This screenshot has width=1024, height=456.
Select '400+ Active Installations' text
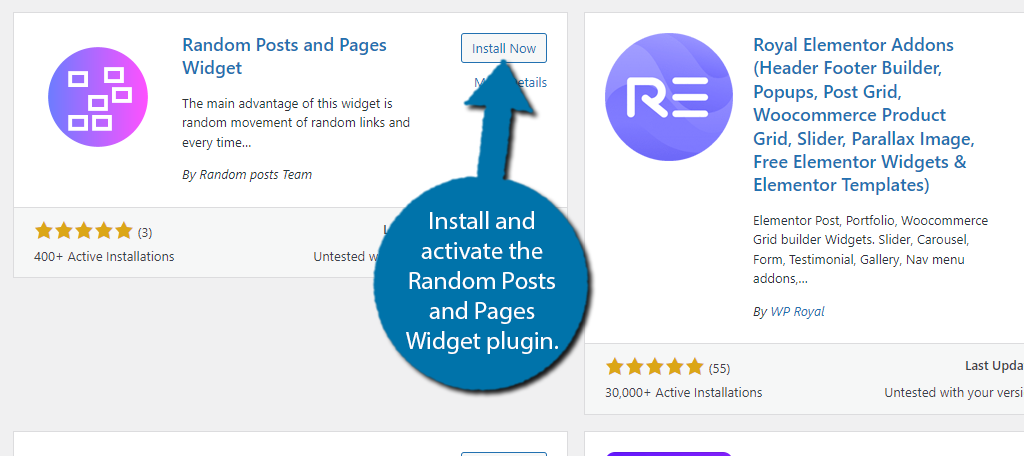click(104, 256)
